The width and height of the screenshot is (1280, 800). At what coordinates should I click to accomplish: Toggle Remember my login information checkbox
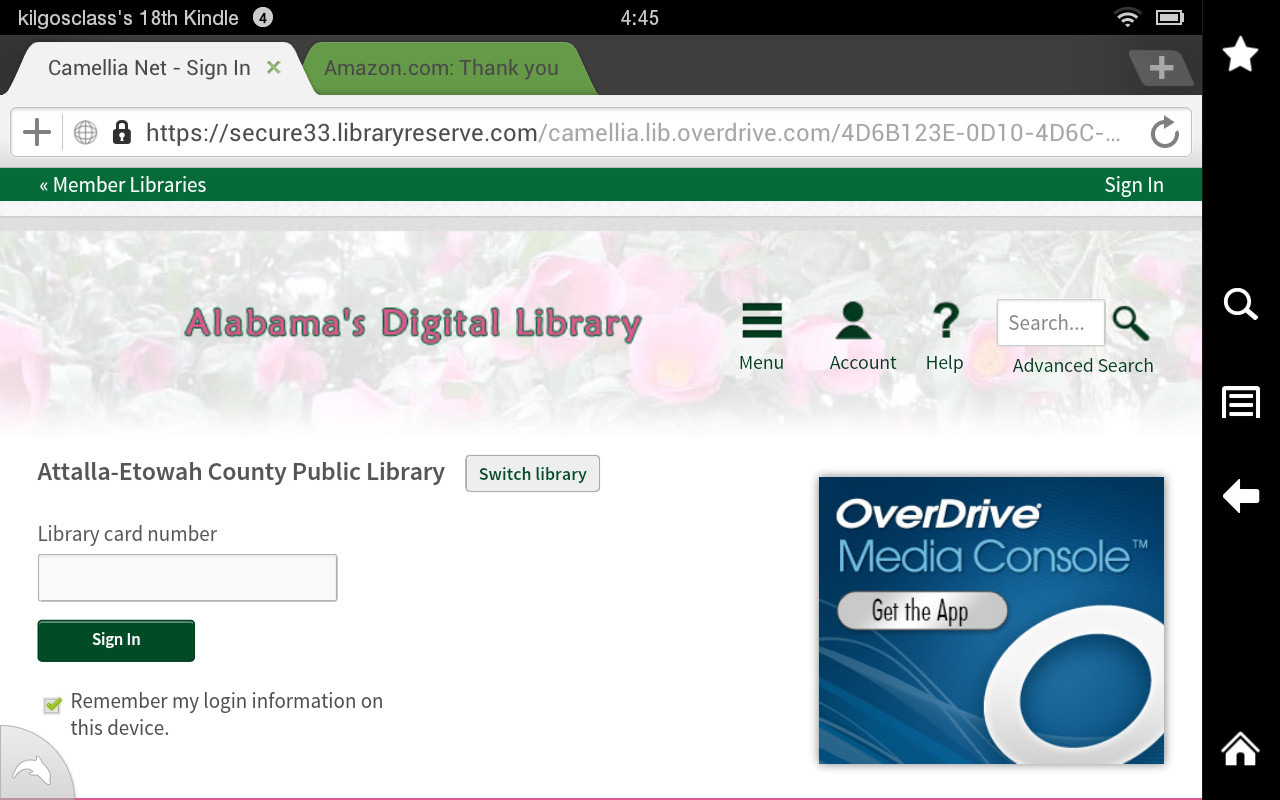(51, 705)
